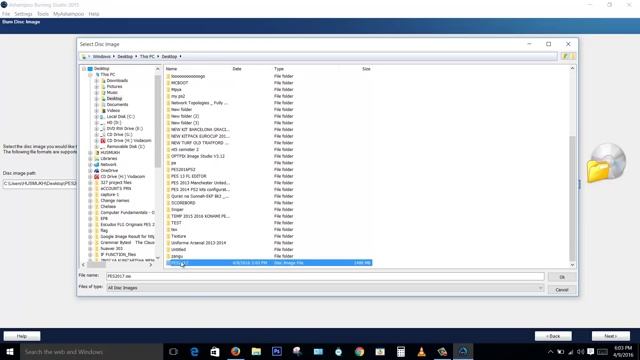Open File Explorer from the taskbar
Viewport: 640px width, 360px height.
[x=256, y=351]
